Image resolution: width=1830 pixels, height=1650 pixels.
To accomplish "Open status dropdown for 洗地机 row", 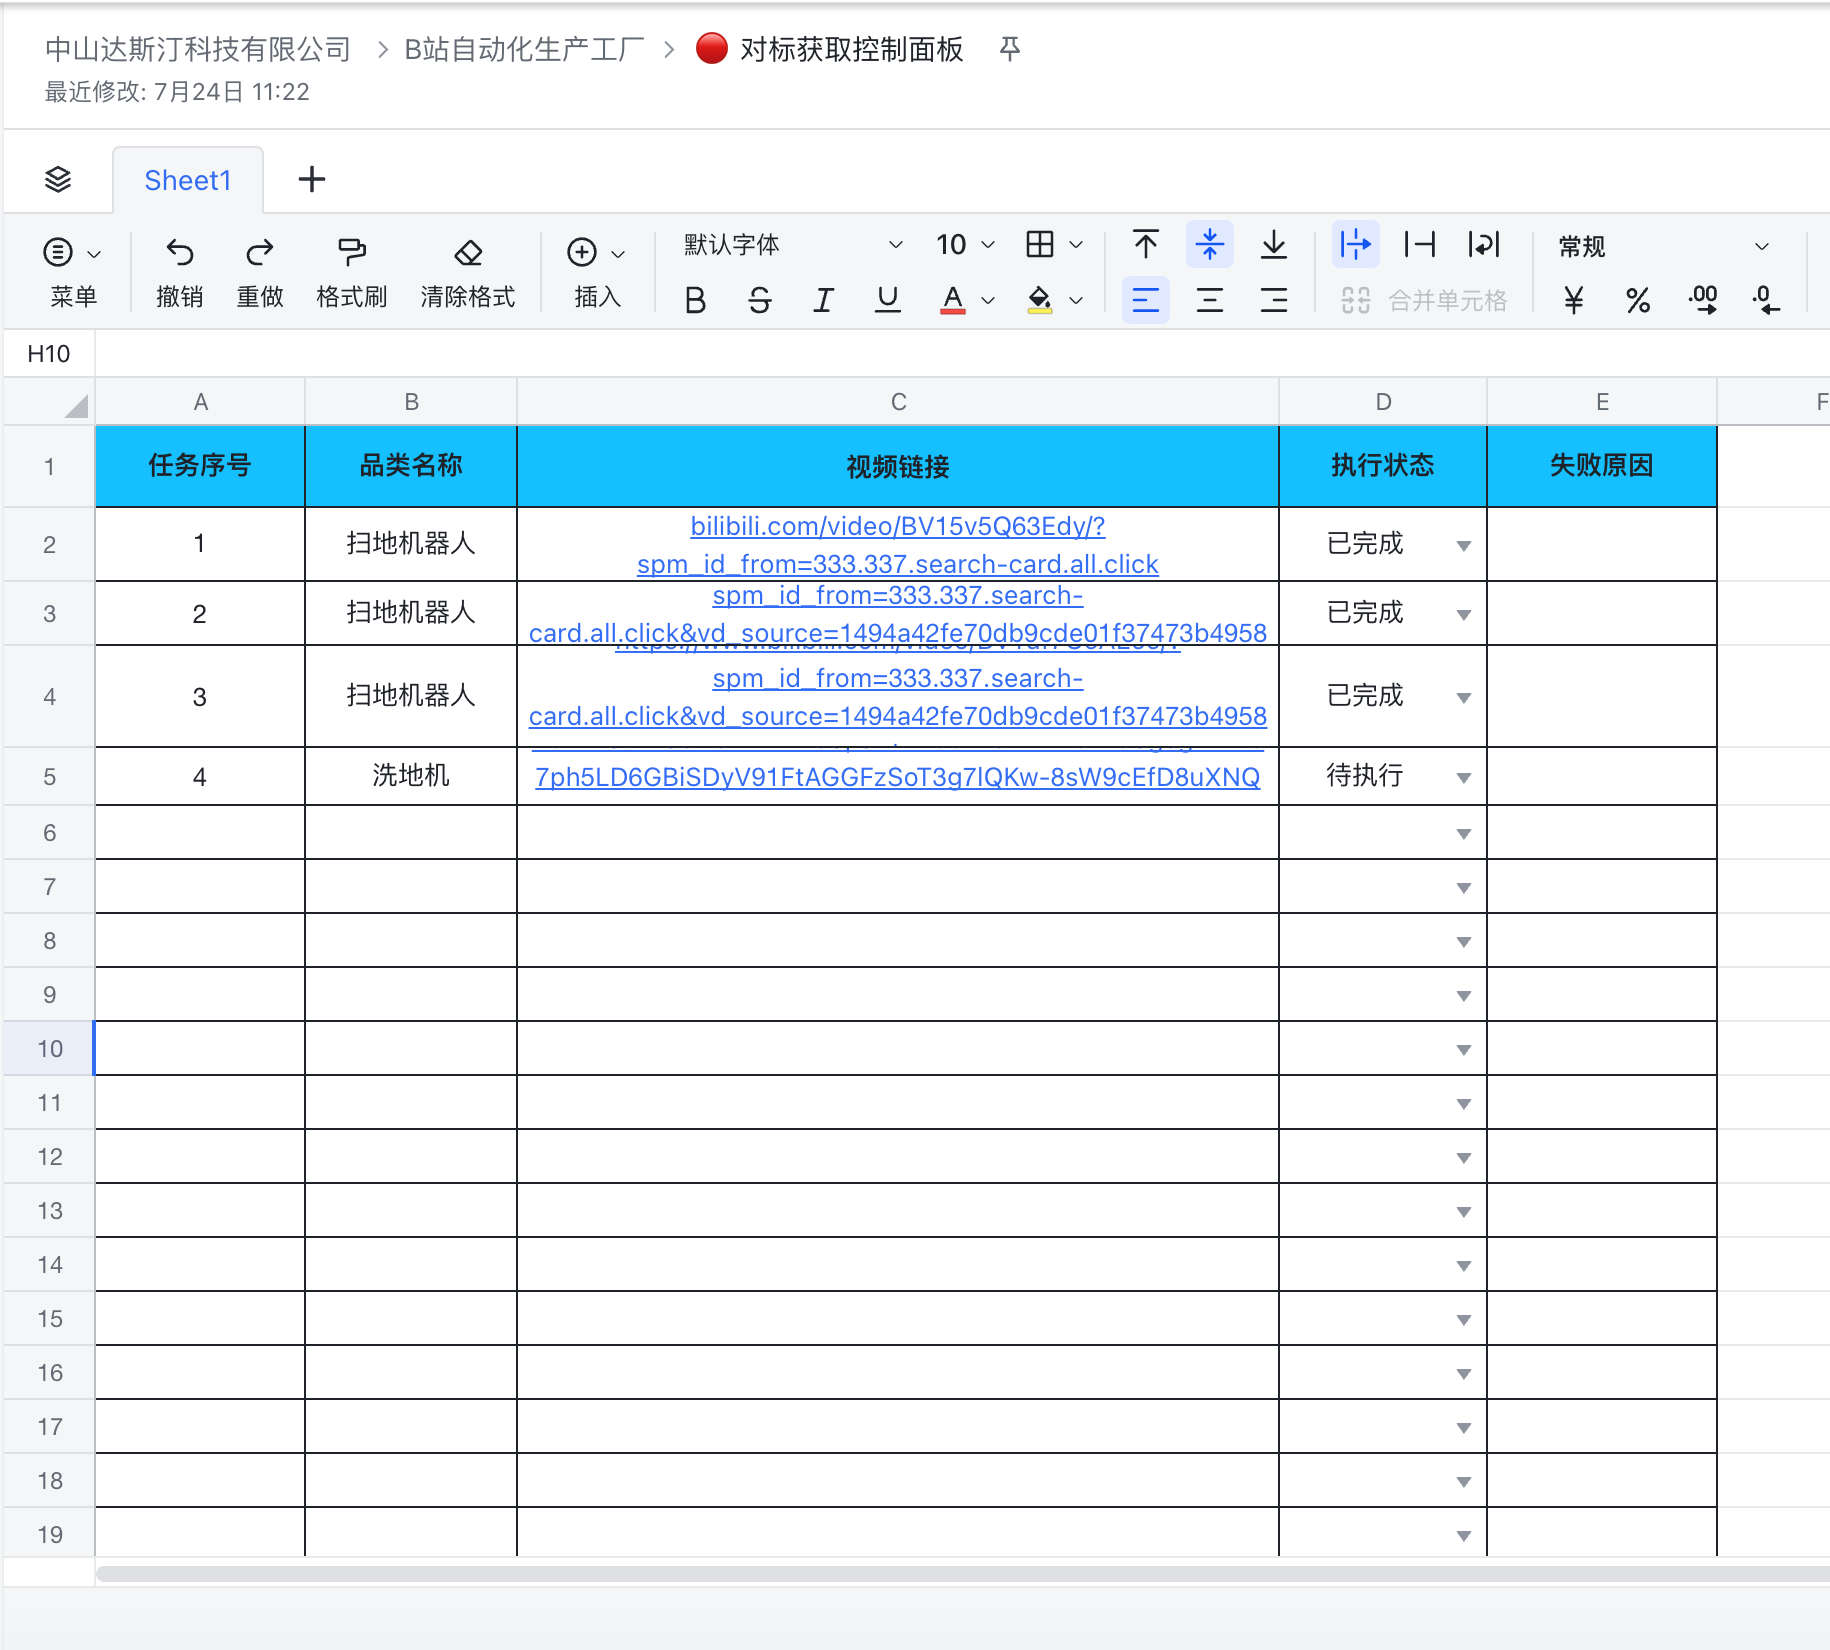I will click(1464, 777).
